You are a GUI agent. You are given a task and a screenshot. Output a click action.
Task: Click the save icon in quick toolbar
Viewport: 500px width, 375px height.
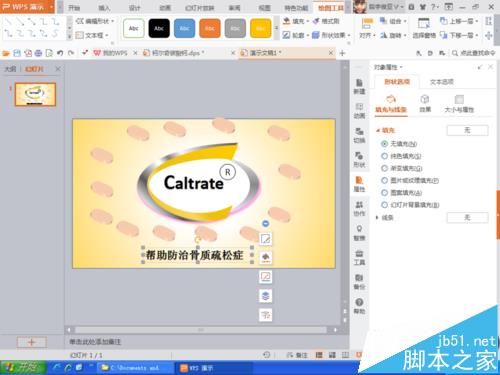pyautogui.click(x=17, y=53)
